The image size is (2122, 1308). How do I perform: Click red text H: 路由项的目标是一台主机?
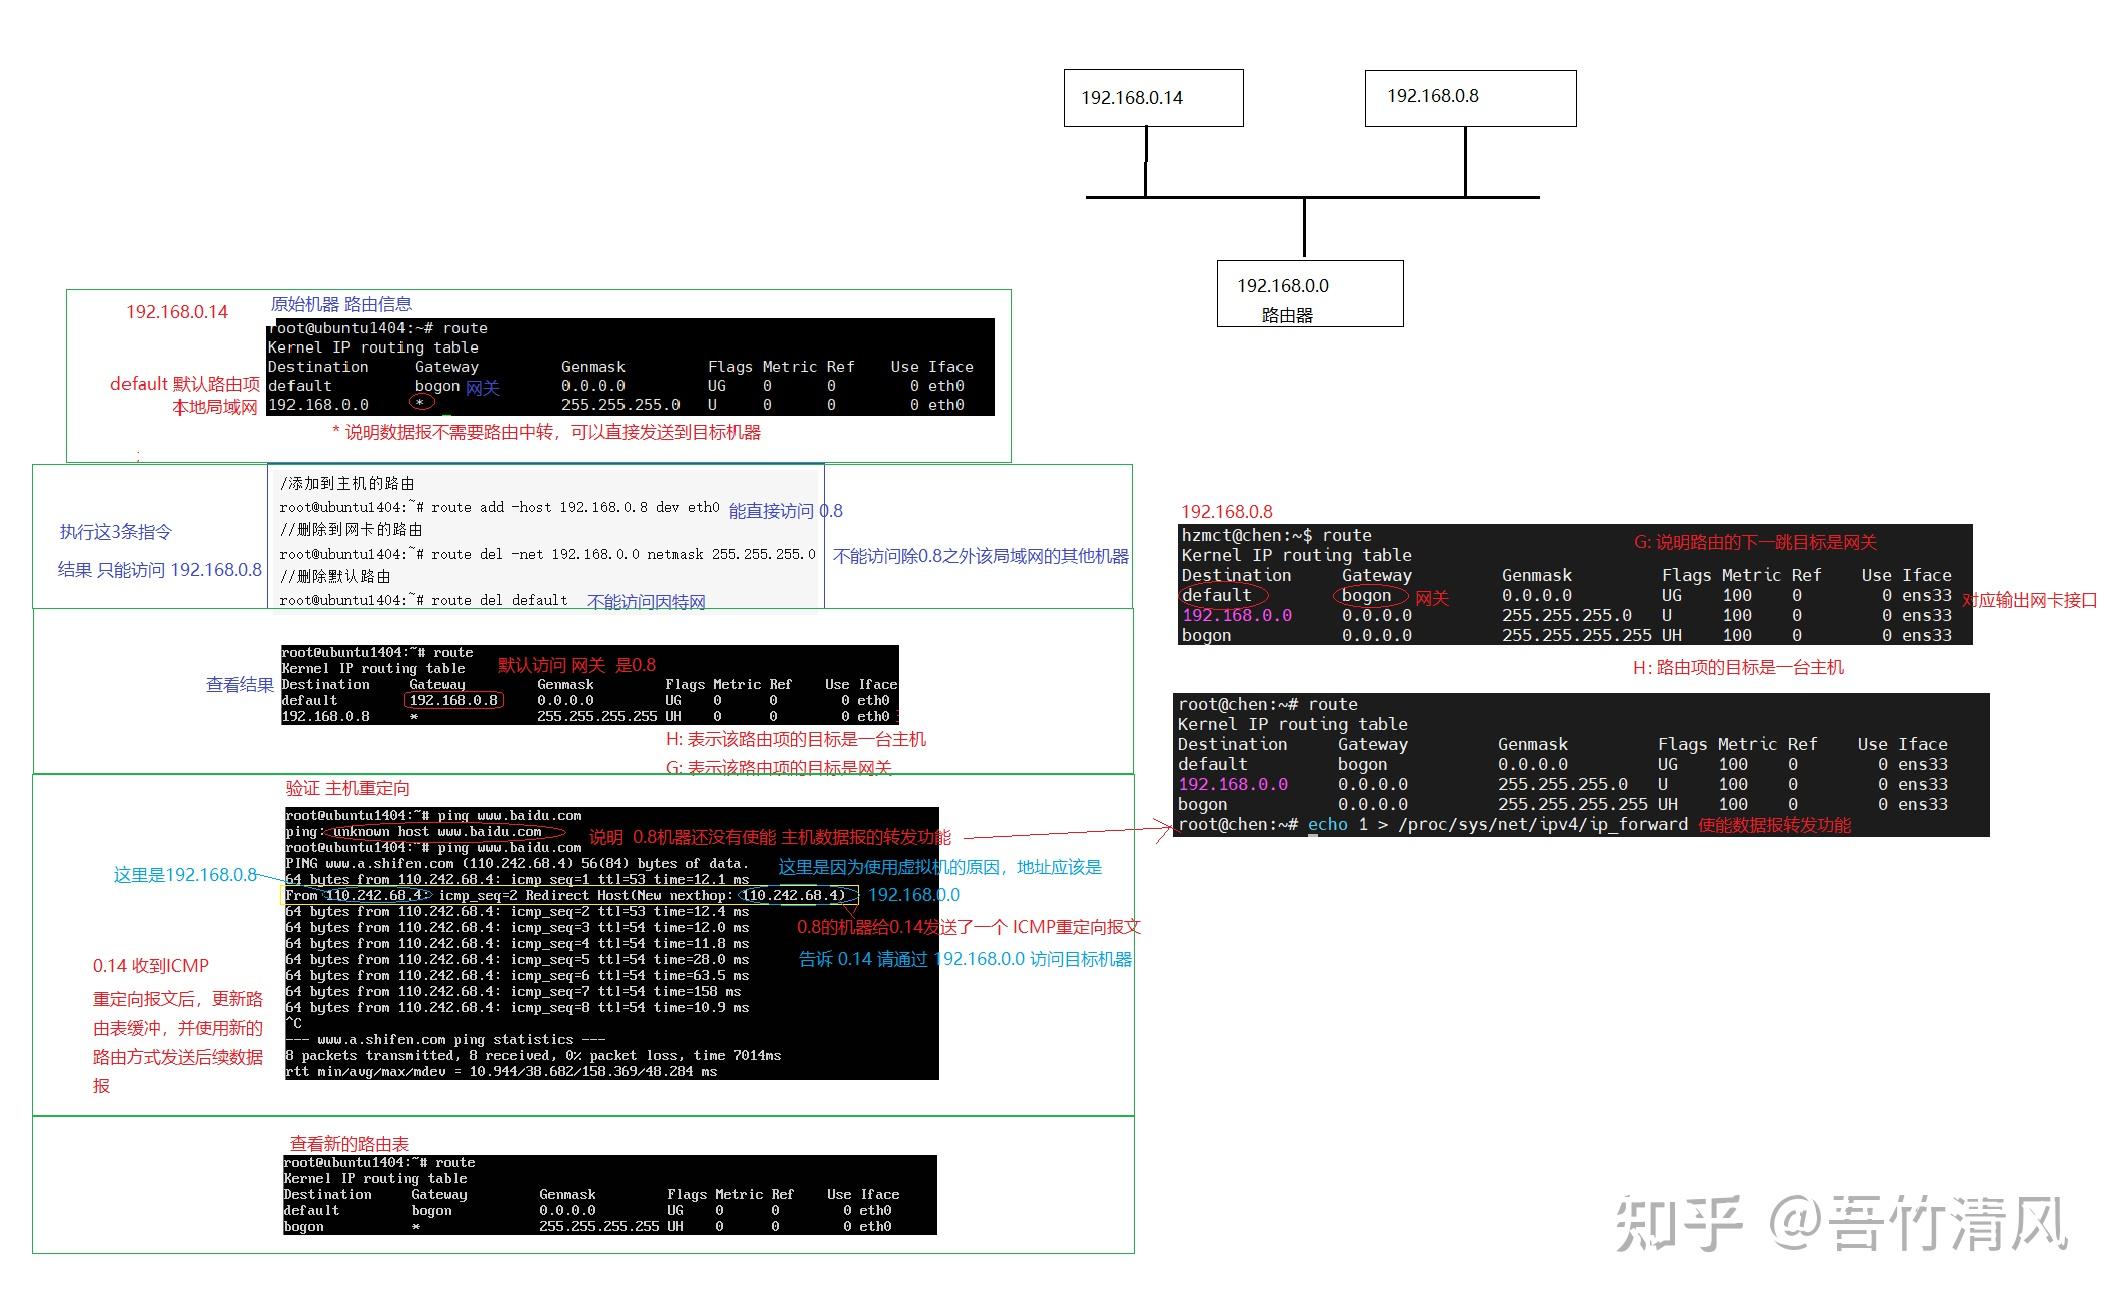tap(1738, 667)
